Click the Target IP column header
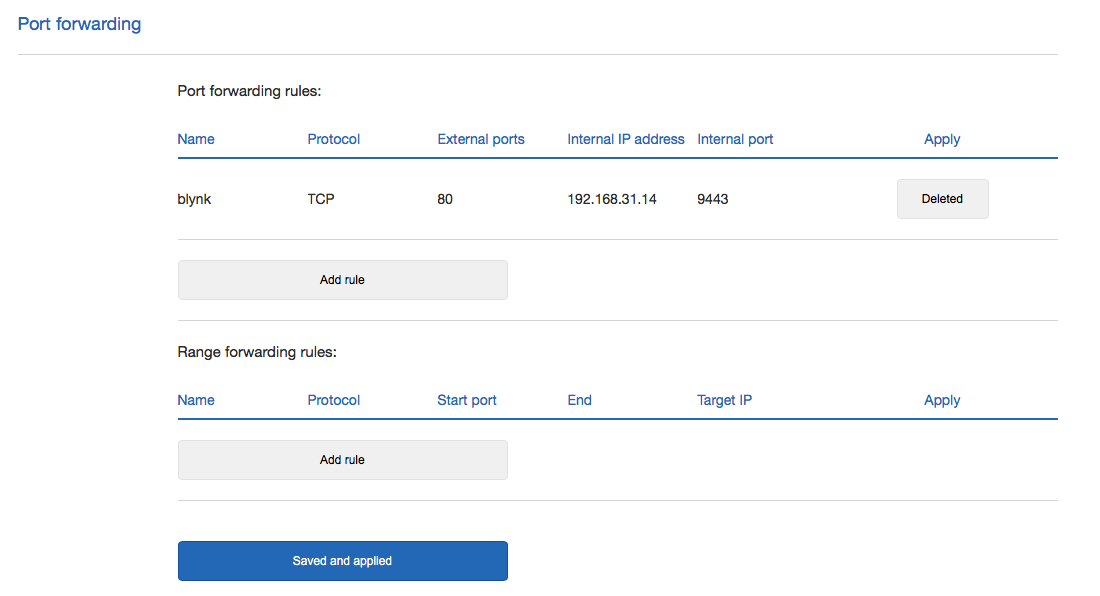The width and height of the screenshot is (1100, 596). pos(724,400)
